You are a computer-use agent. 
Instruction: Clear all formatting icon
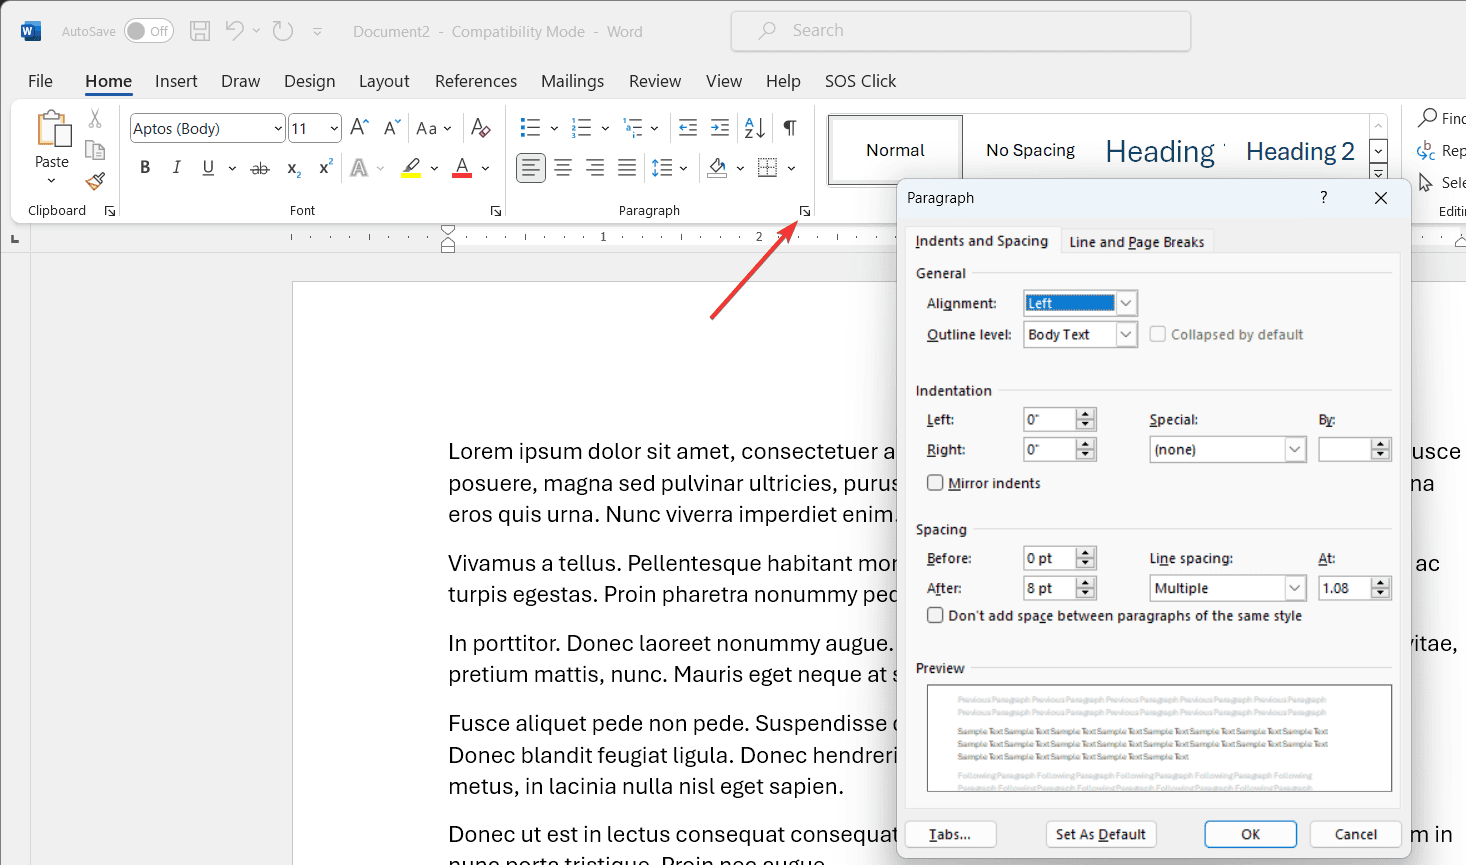pyautogui.click(x=481, y=128)
